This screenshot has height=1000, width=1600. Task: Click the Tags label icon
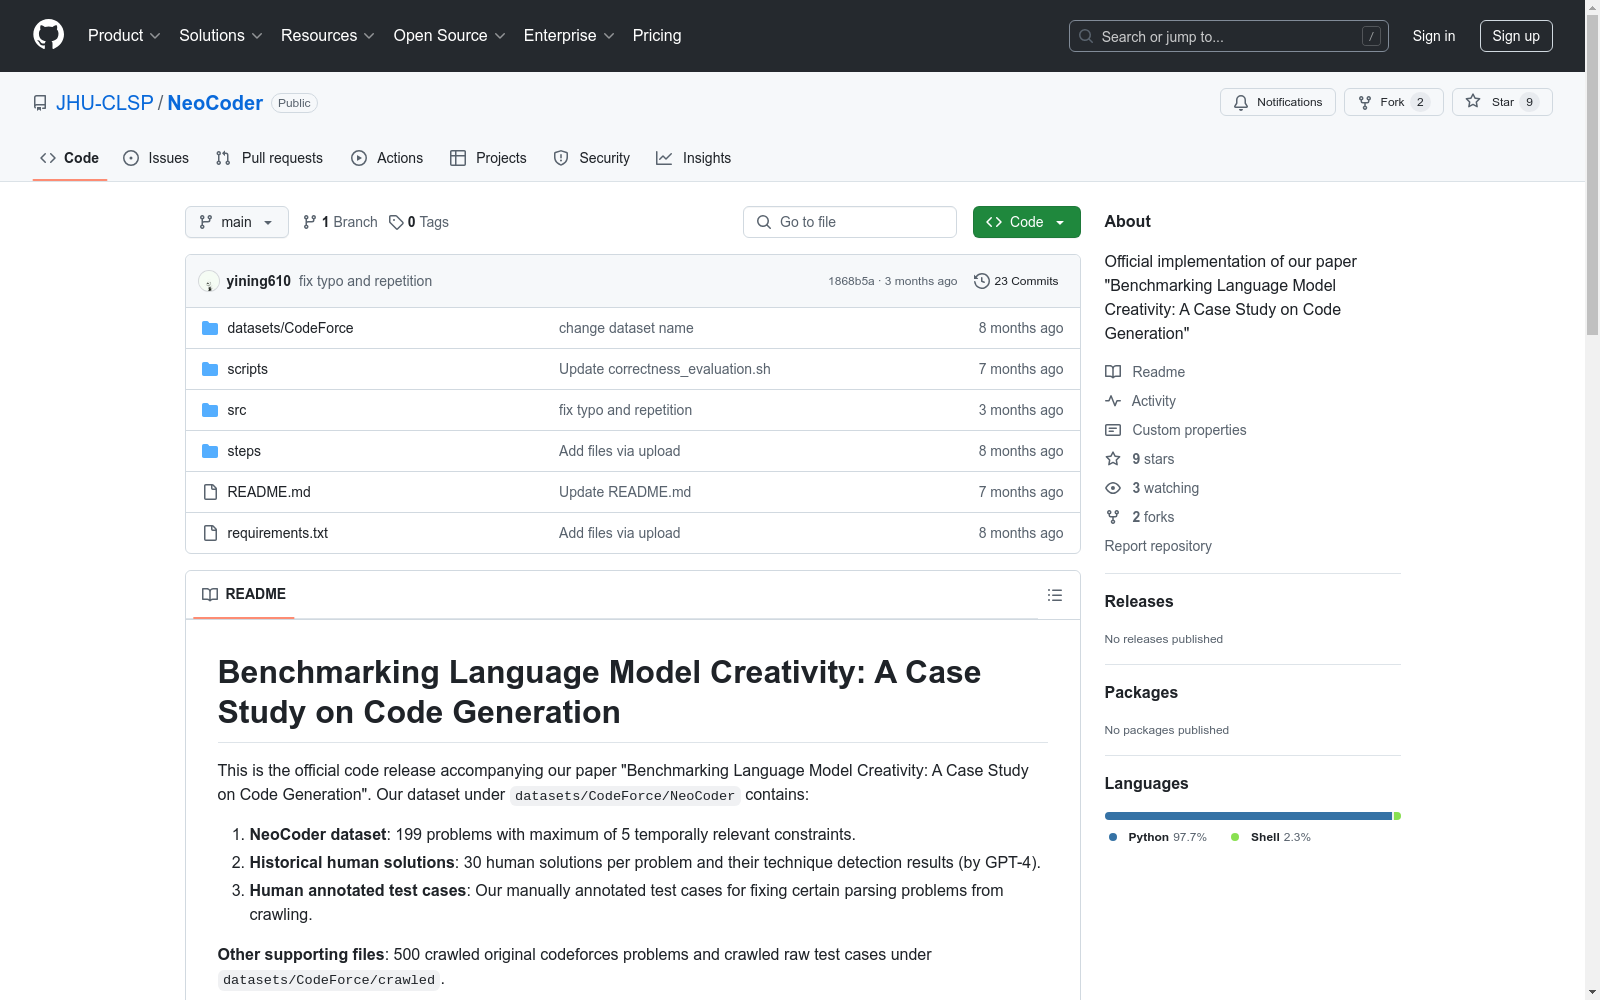[396, 222]
